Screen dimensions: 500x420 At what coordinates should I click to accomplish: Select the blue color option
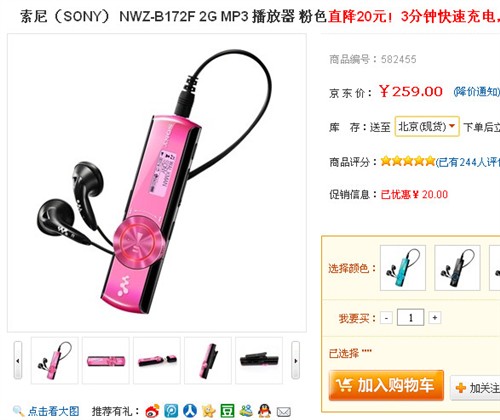[x=403, y=268]
